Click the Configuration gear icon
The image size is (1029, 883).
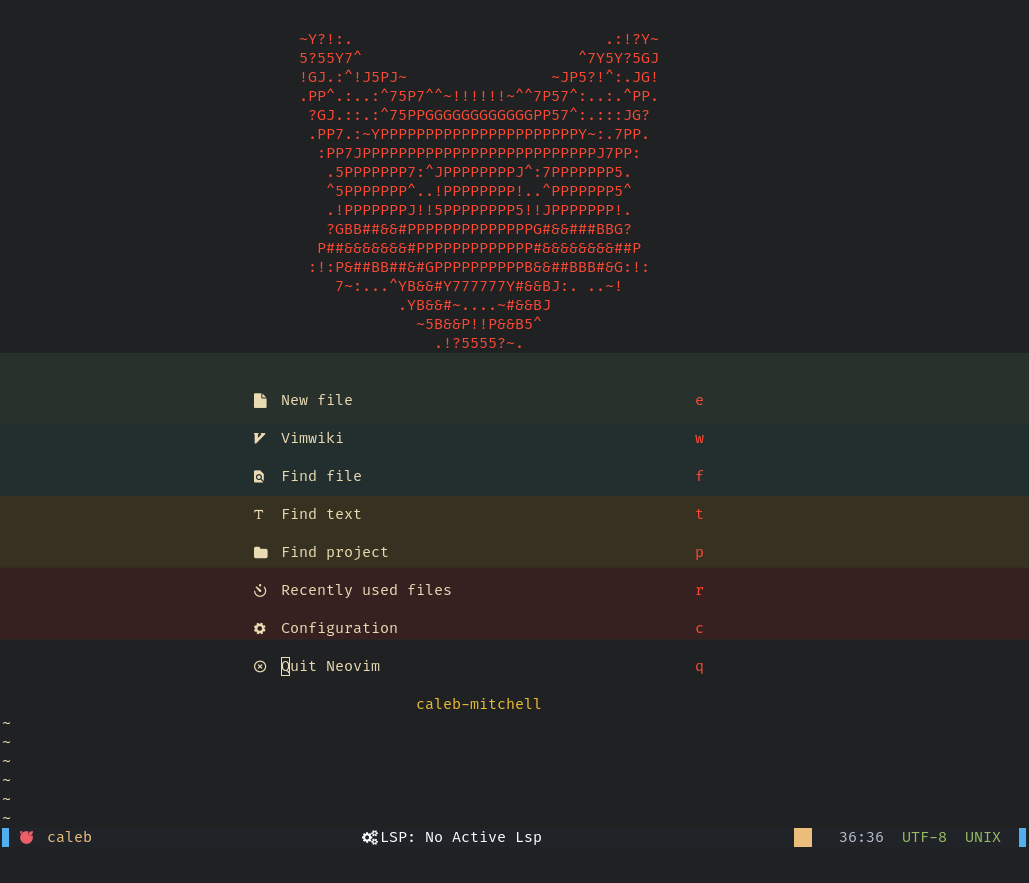click(x=260, y=628)
